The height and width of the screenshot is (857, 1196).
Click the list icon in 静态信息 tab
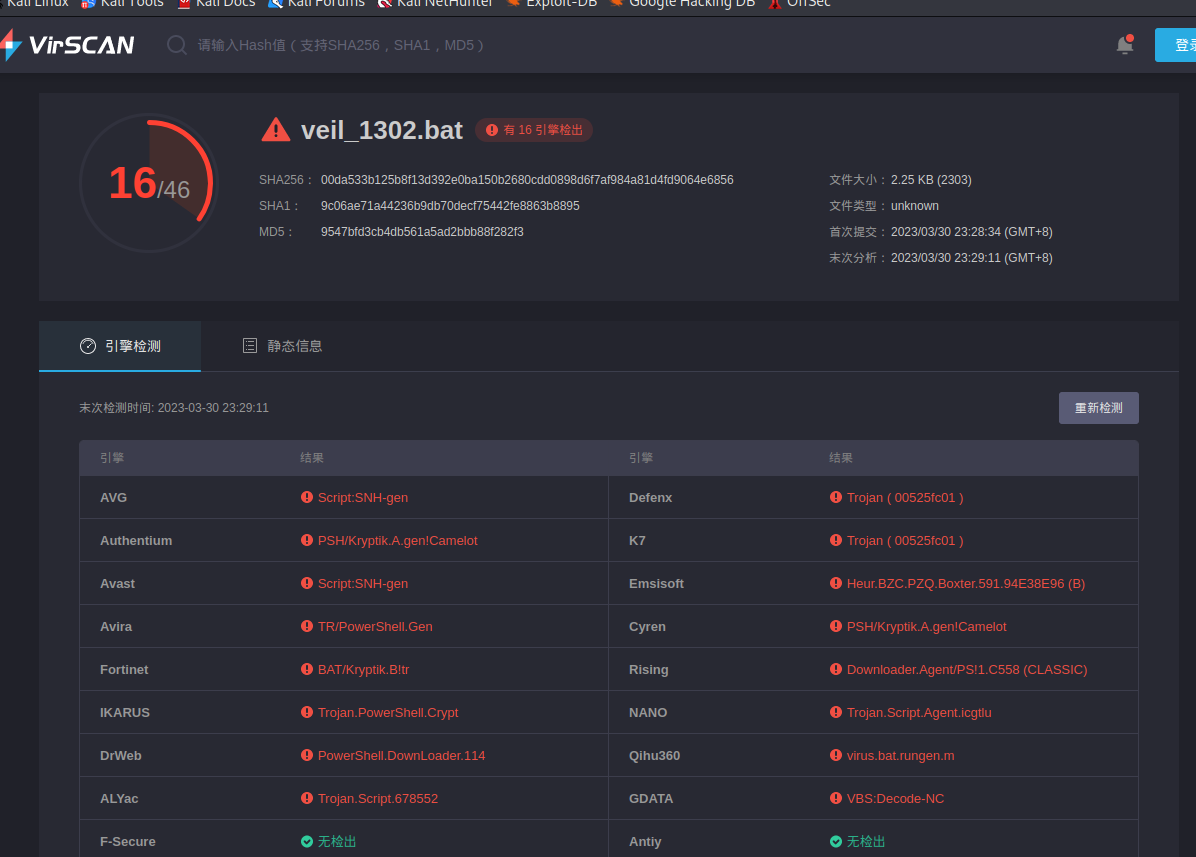[250, 346]
